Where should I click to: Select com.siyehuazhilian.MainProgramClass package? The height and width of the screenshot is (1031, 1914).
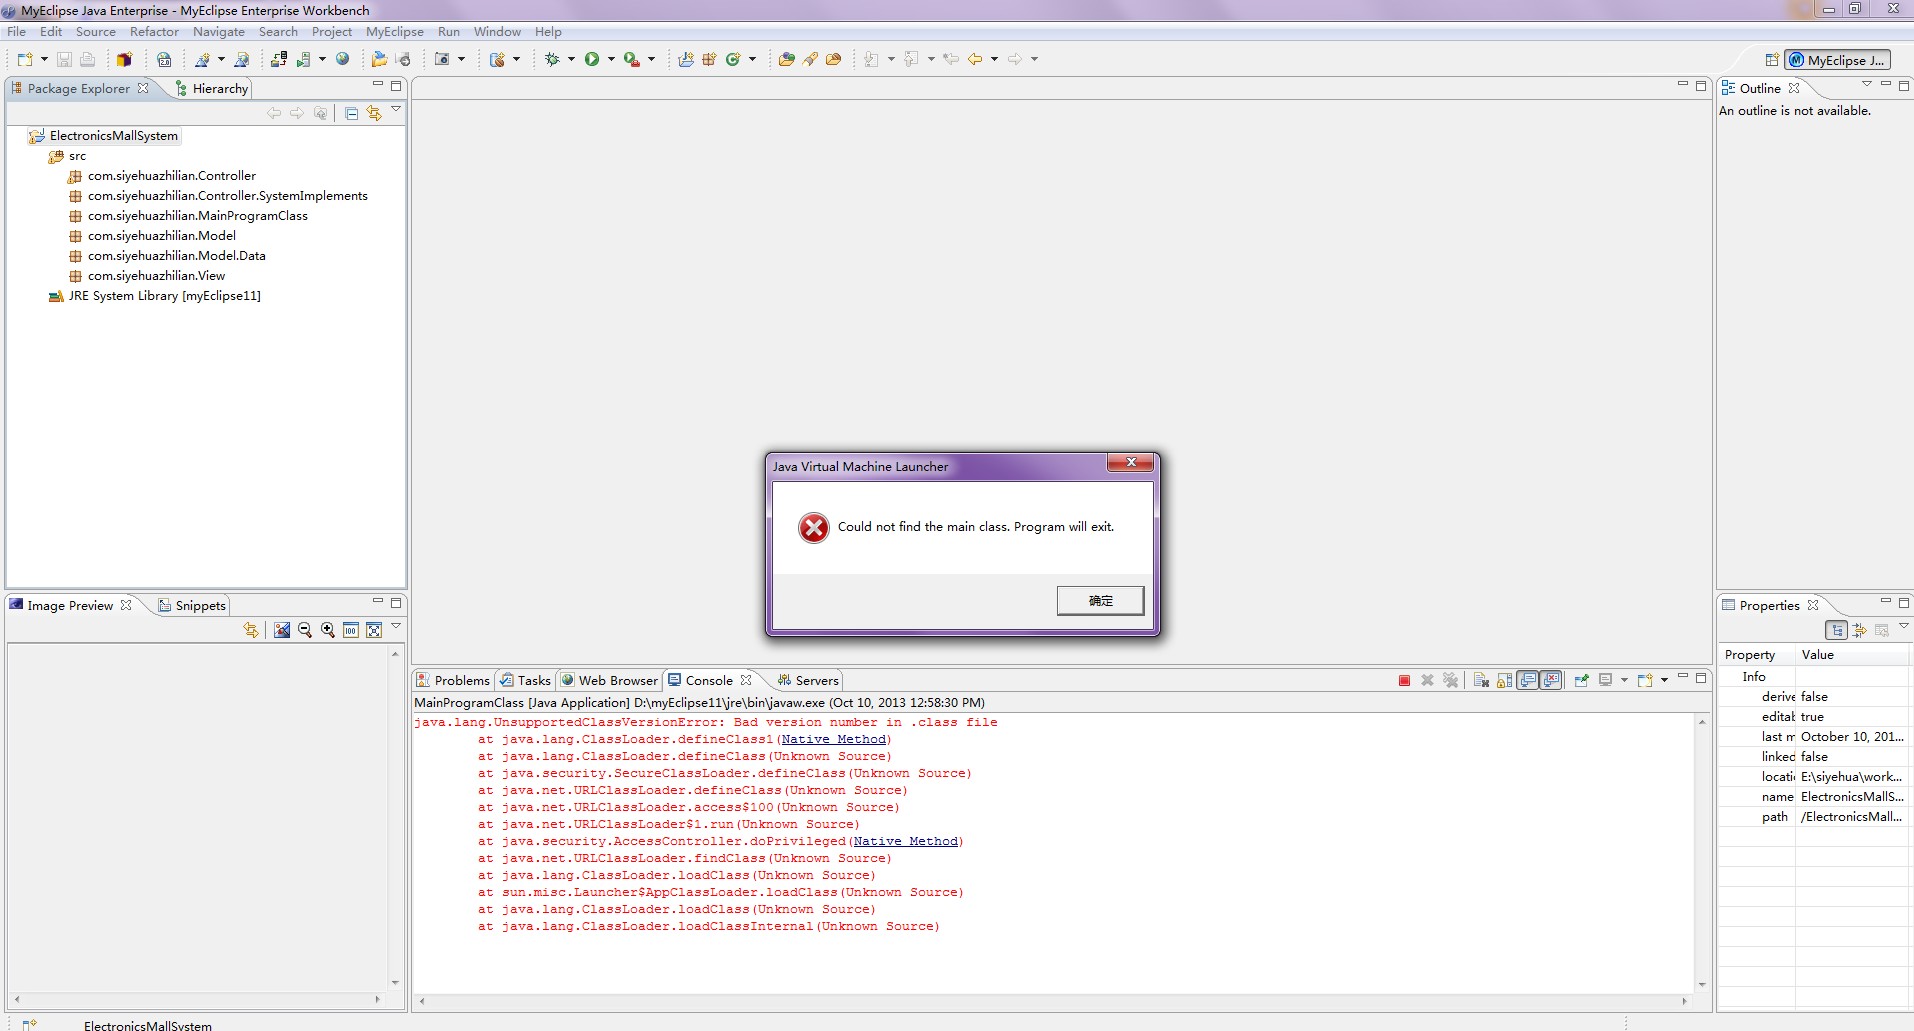click(x=197, y=216)
